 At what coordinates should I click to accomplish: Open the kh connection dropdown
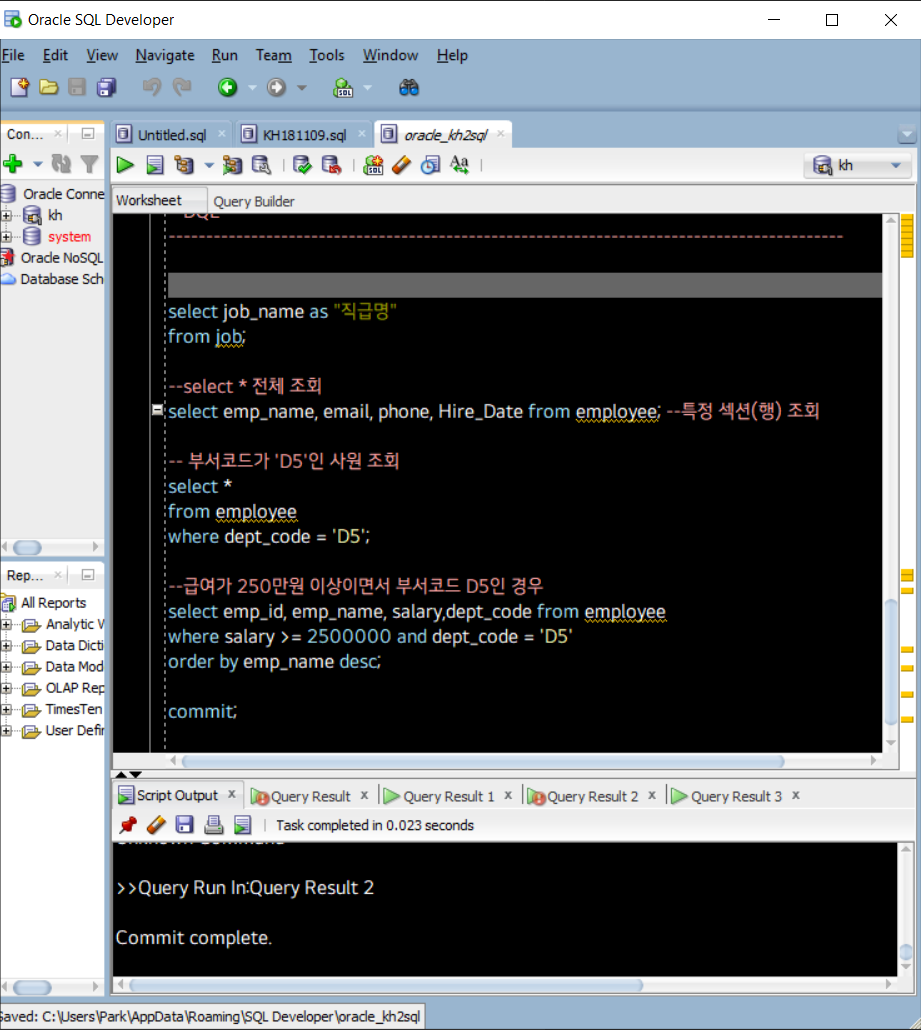click(895, 165)
